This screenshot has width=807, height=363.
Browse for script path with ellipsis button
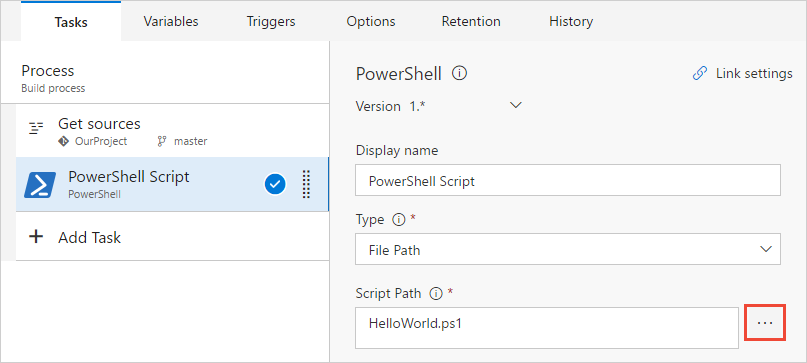(765, 322)
